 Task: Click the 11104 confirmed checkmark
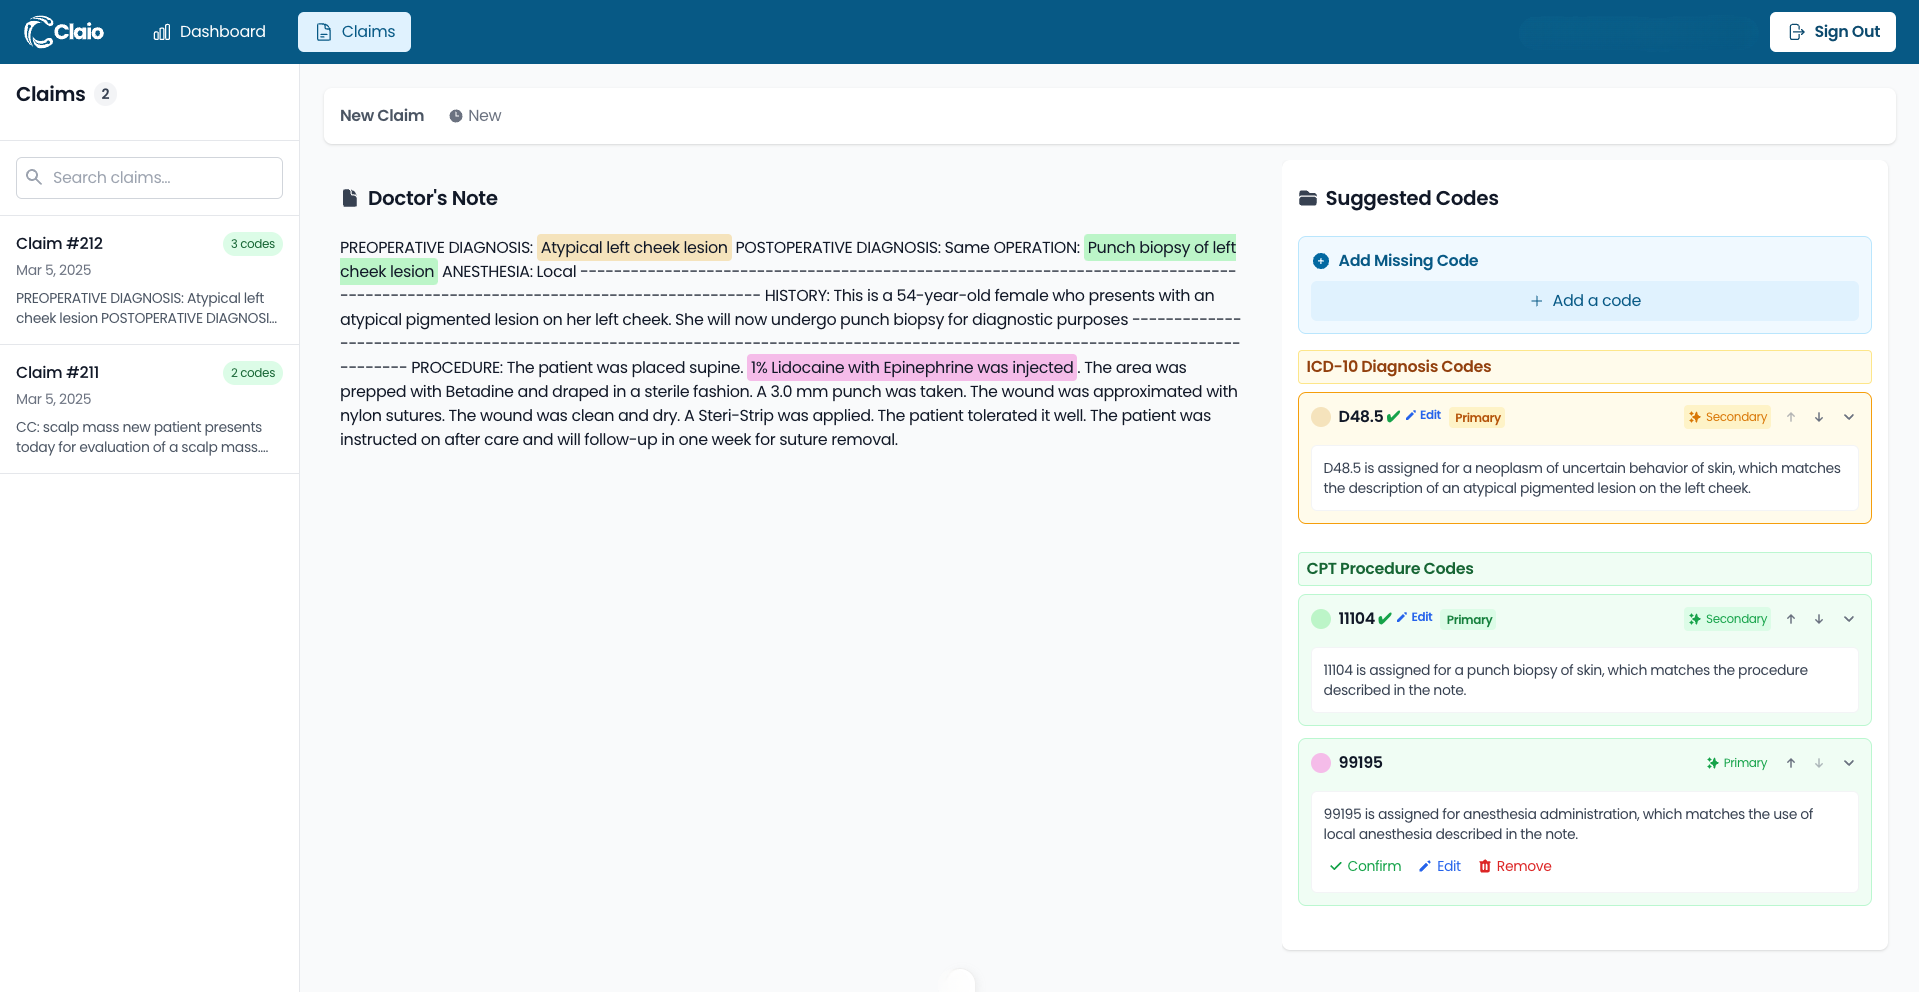point(1385,619)
